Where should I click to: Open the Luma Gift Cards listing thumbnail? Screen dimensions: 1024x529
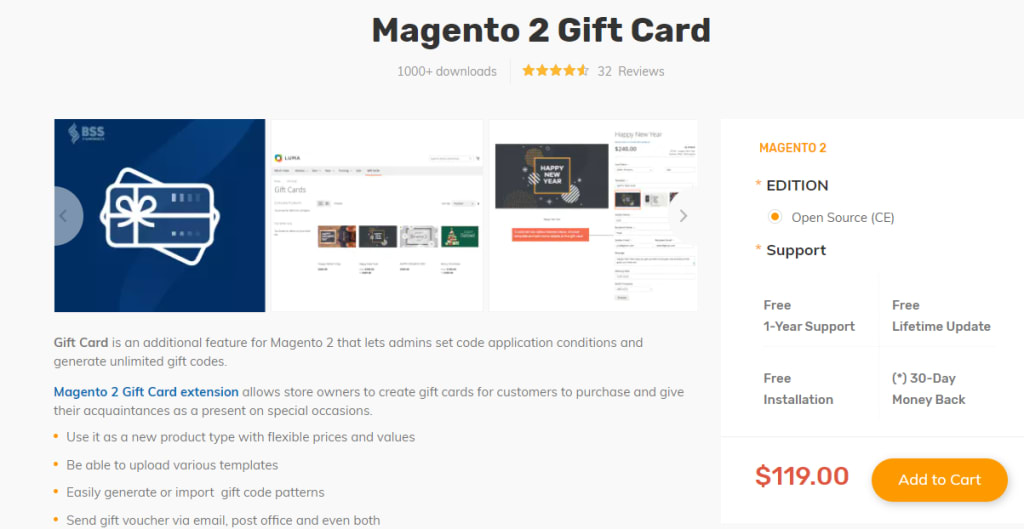pyautogui.click(x=377, y=216)
